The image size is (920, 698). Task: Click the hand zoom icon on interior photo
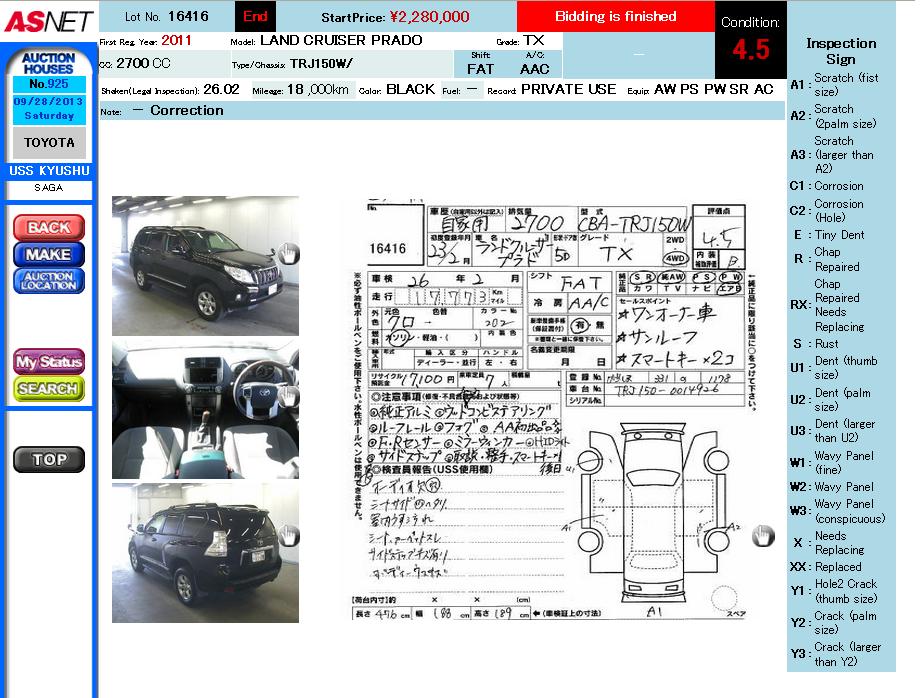click(x=288, y=396)
